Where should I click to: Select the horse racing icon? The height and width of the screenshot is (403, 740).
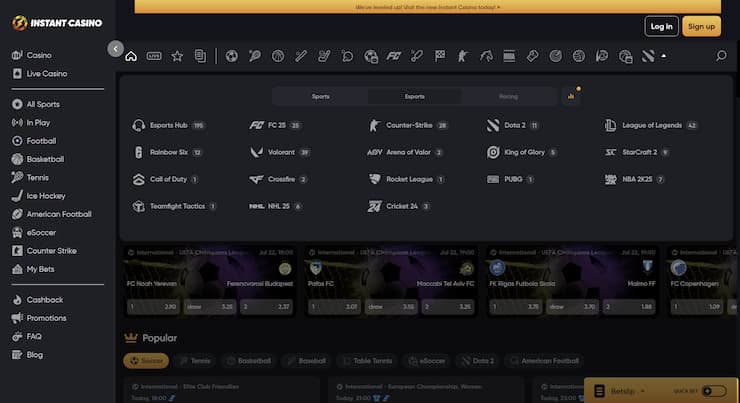tap(486, 56)
